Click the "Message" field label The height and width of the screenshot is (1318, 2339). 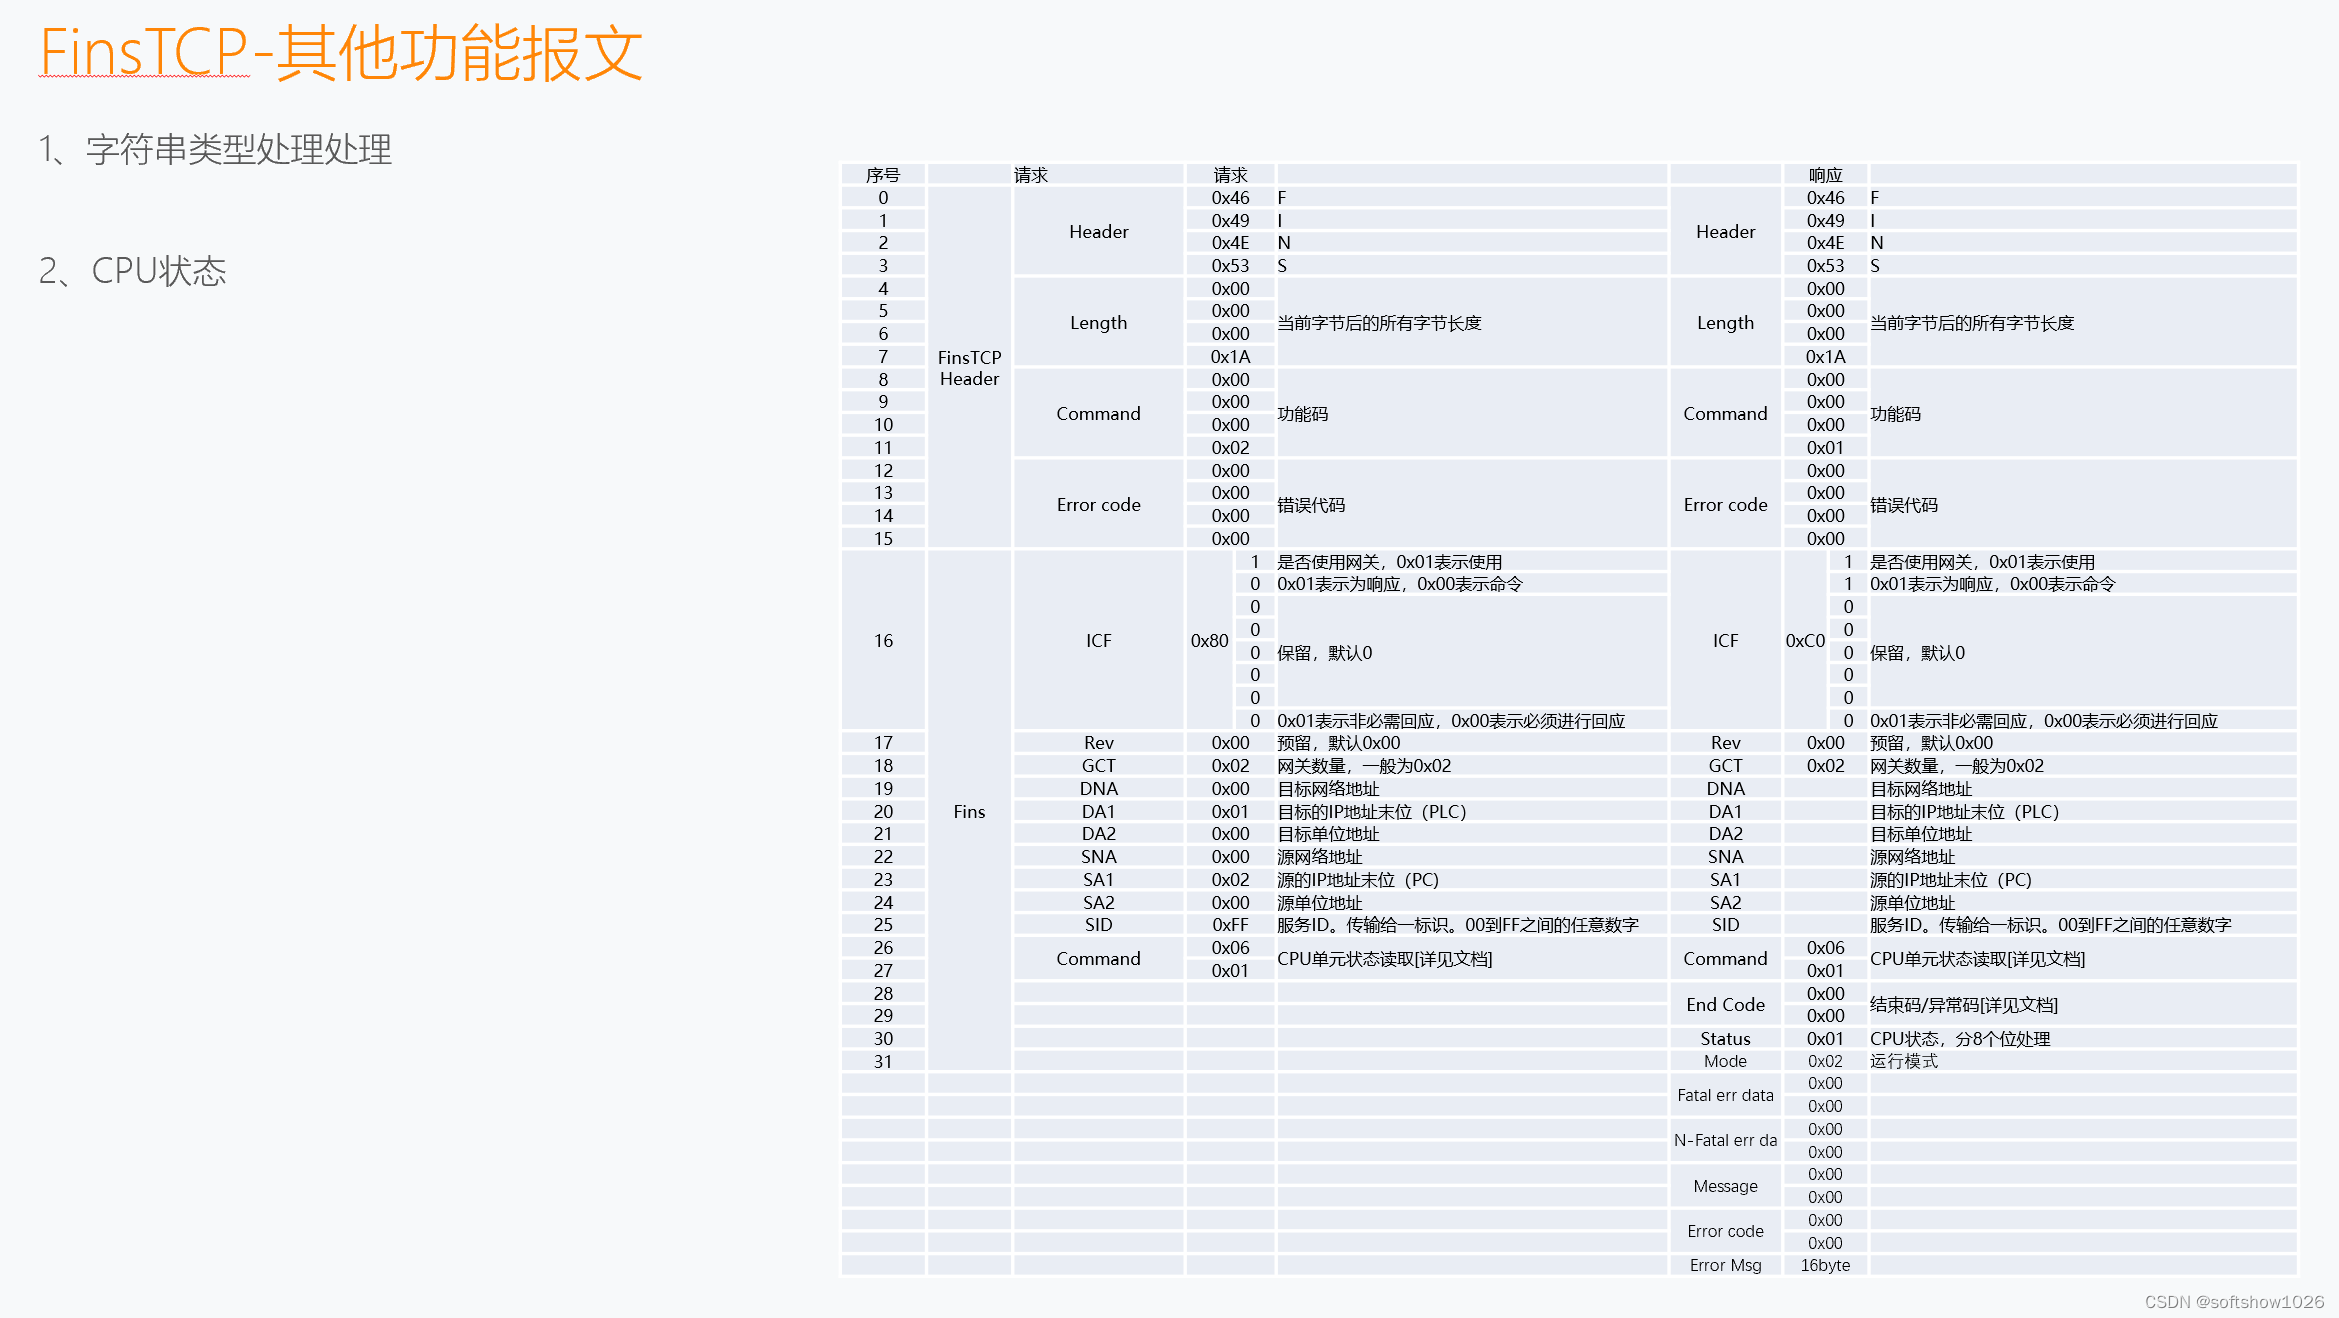(1725, 1186)
